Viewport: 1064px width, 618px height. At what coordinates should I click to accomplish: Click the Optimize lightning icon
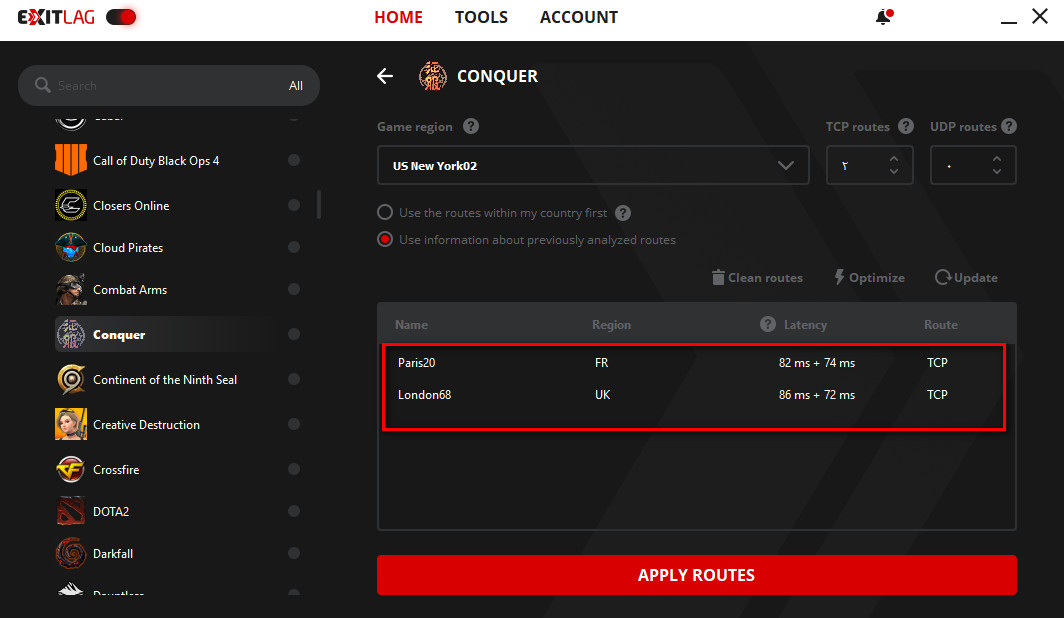pyautogui.click(x=839, y=277)
